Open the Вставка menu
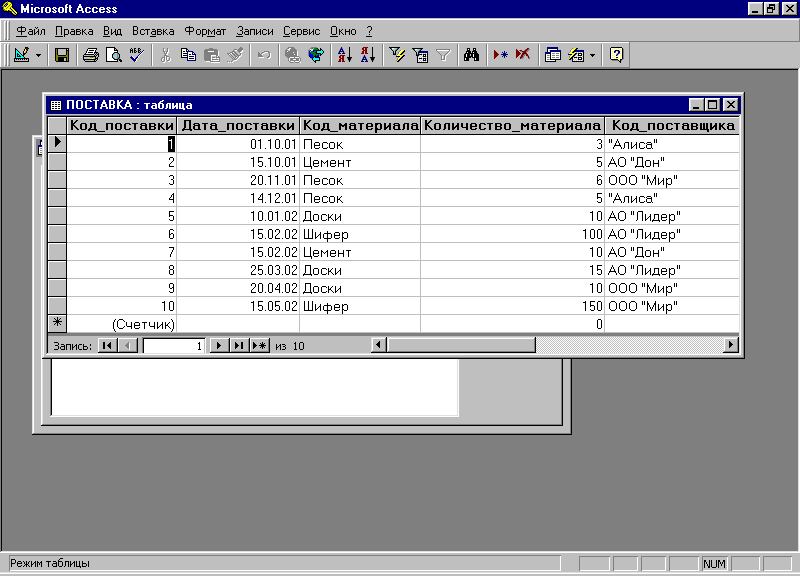This screenshot has height=576, width=800. pyautogui.click(x=153, y=31)
